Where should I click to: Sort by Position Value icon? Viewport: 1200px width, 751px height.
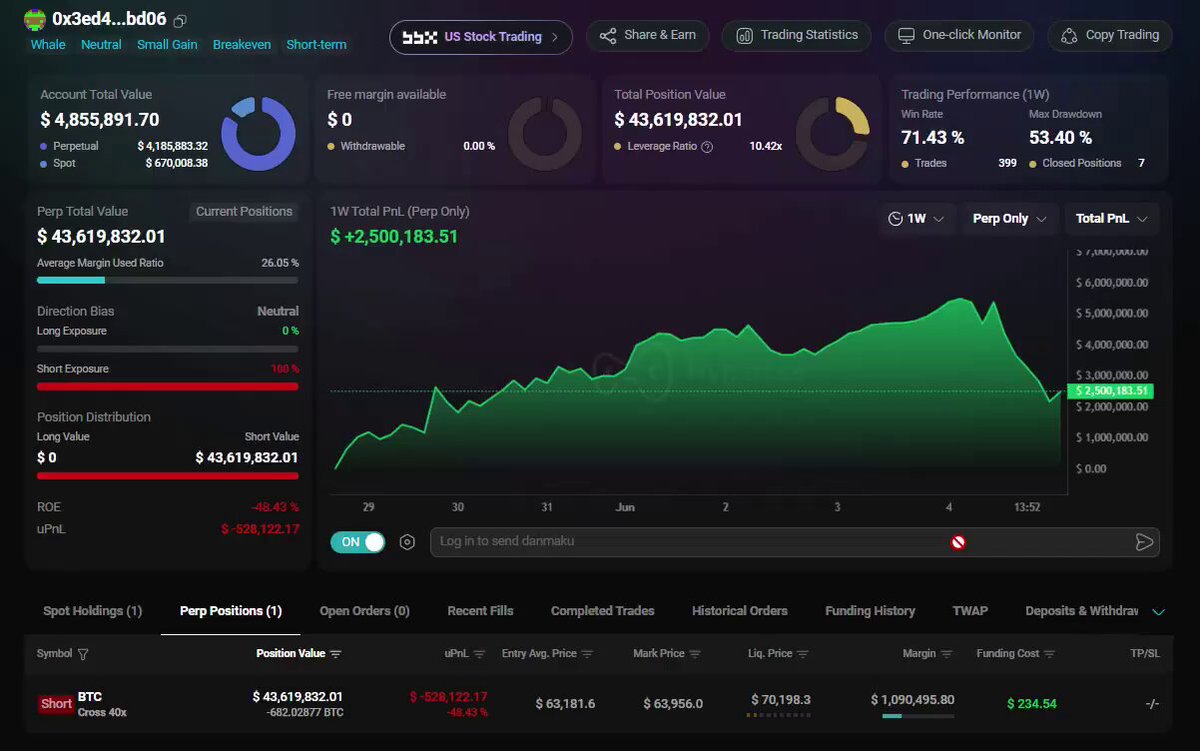tap(336, 654)
